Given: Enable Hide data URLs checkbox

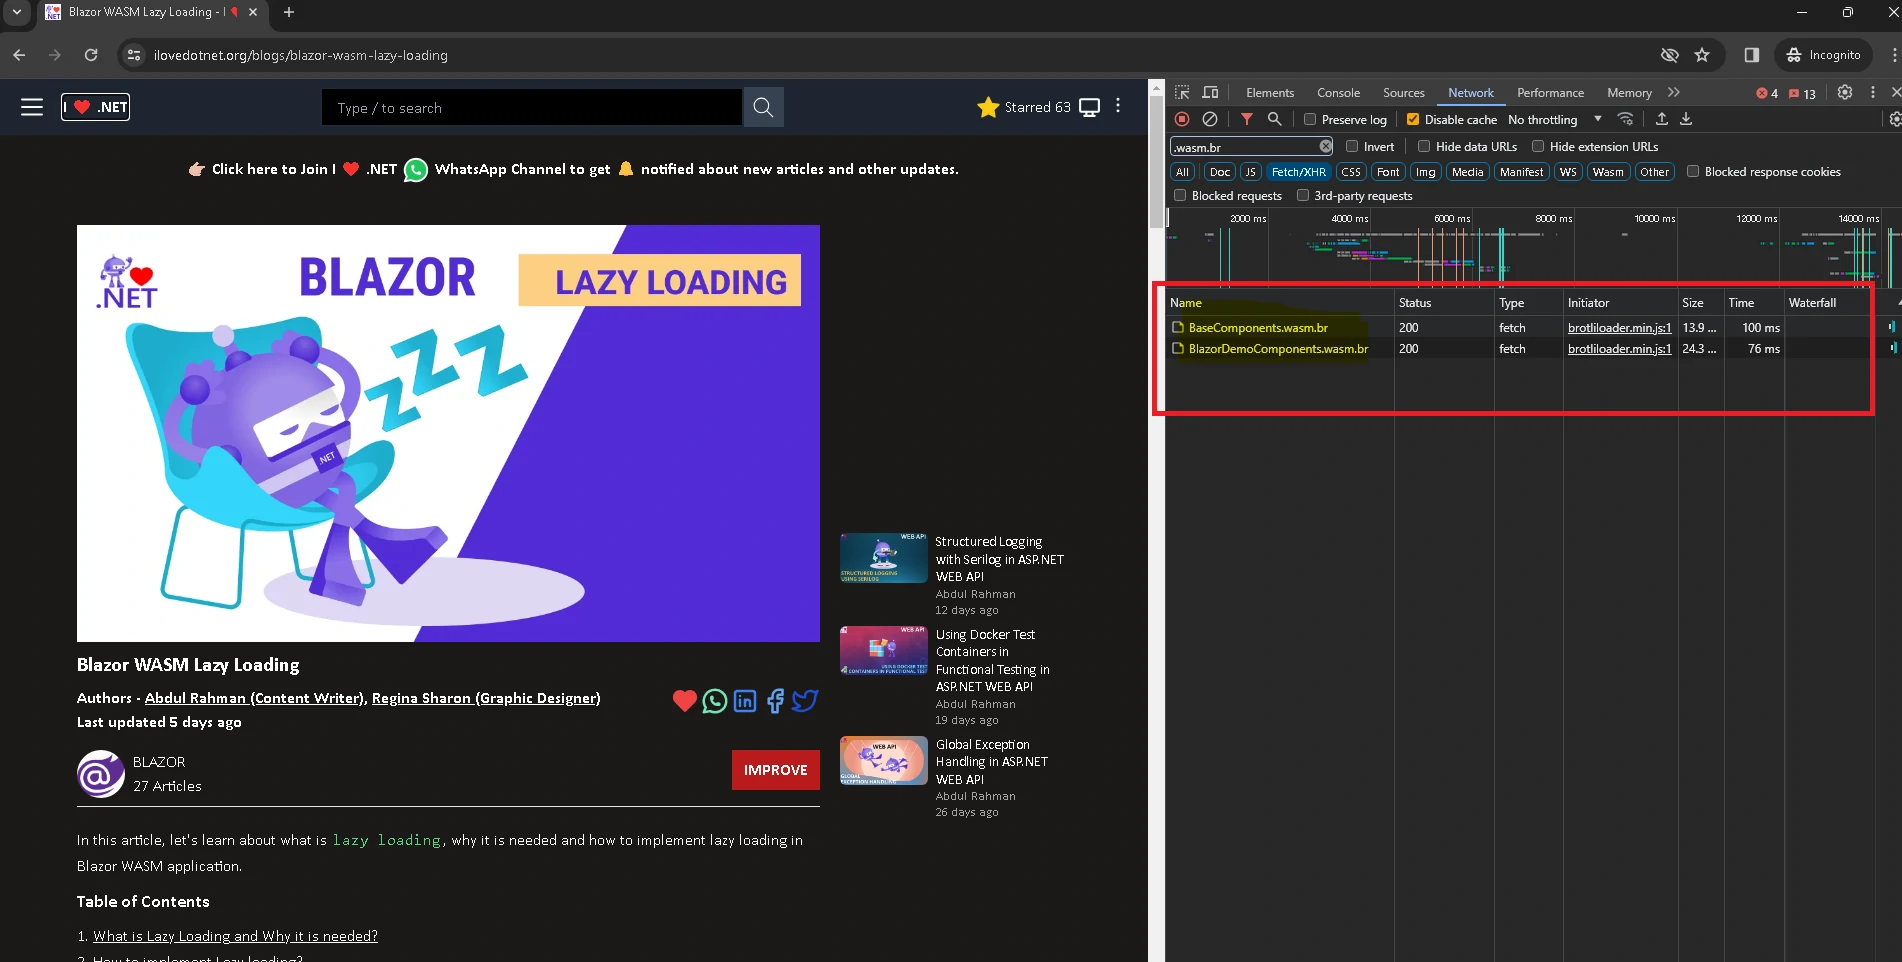Looking at the screenshot, I should click(x=1424, y=146).
